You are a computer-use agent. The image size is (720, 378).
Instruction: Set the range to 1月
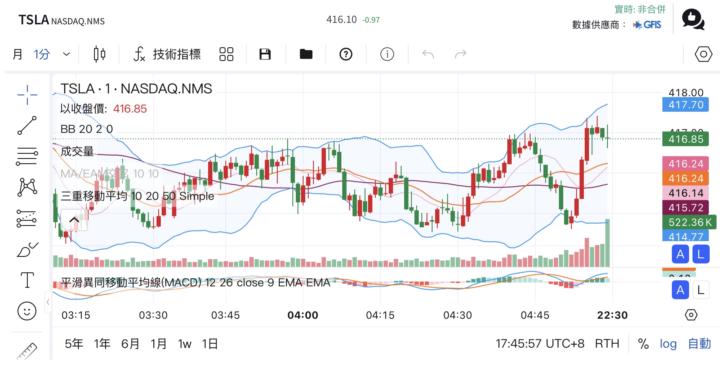tap(159, 344)
